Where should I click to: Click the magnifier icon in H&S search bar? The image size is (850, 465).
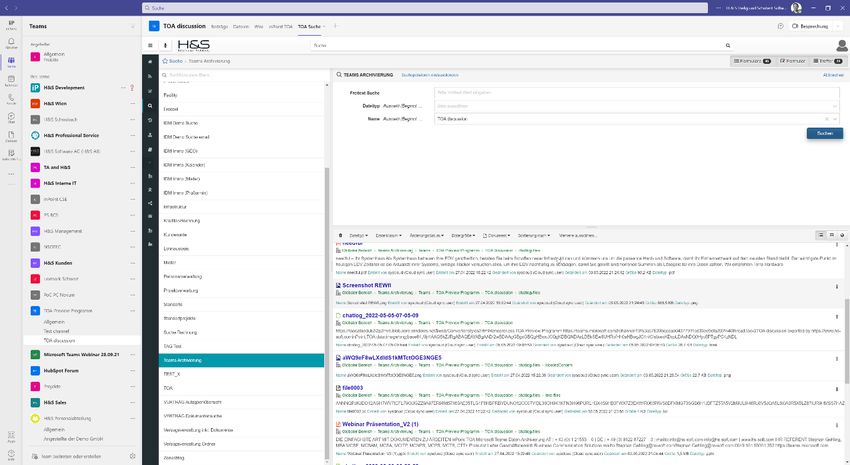[x=728, y=46]
